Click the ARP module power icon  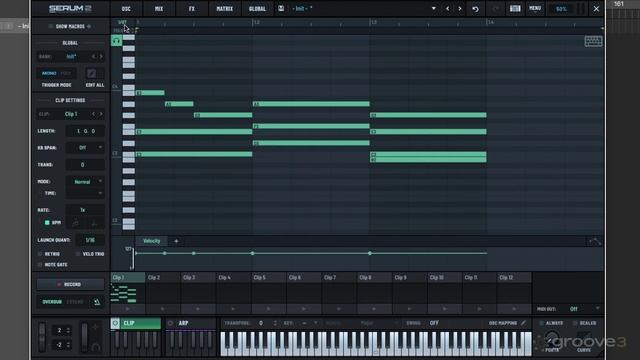(x=171, y=323)
